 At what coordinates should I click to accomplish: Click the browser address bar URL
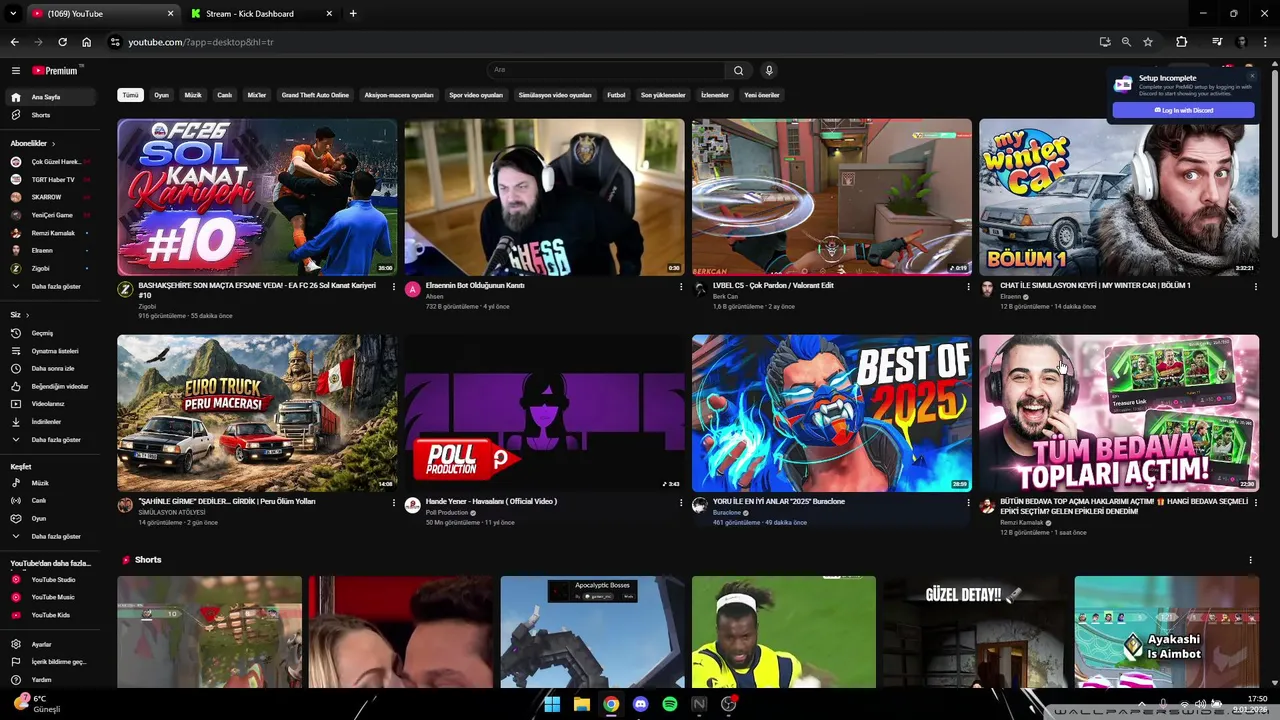(200, 42)
